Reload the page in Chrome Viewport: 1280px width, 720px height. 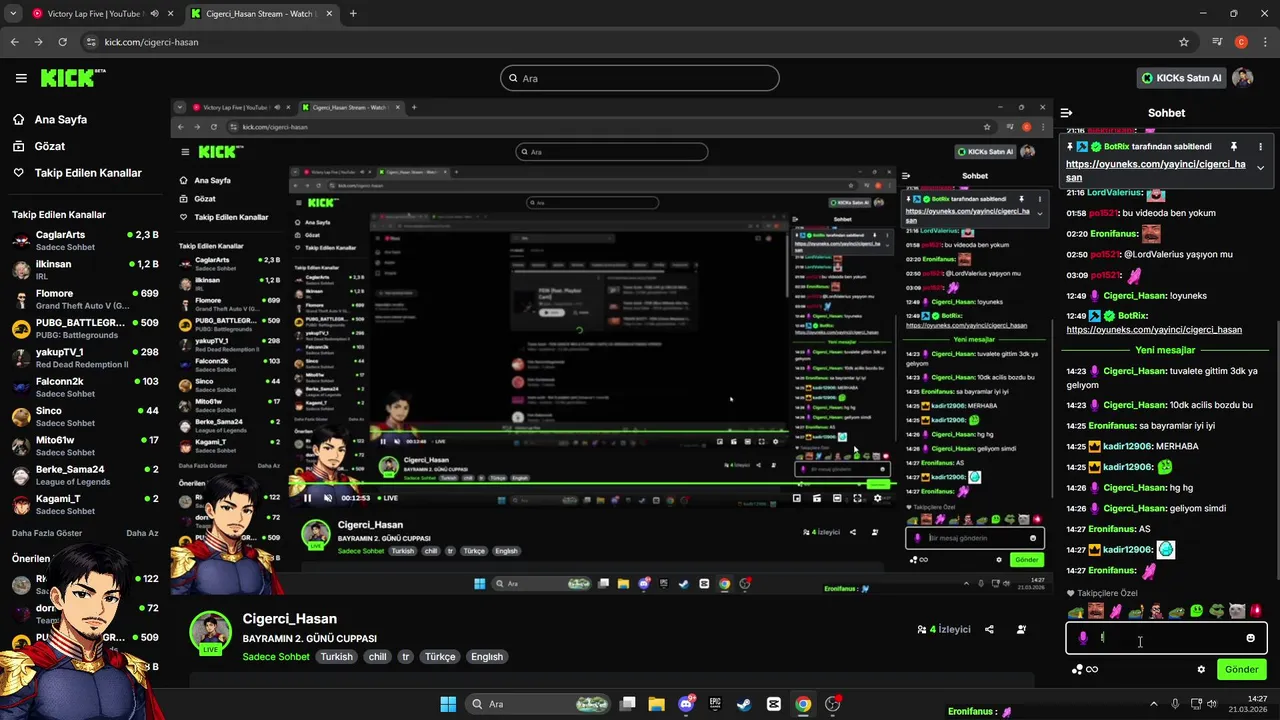[63, 42]
